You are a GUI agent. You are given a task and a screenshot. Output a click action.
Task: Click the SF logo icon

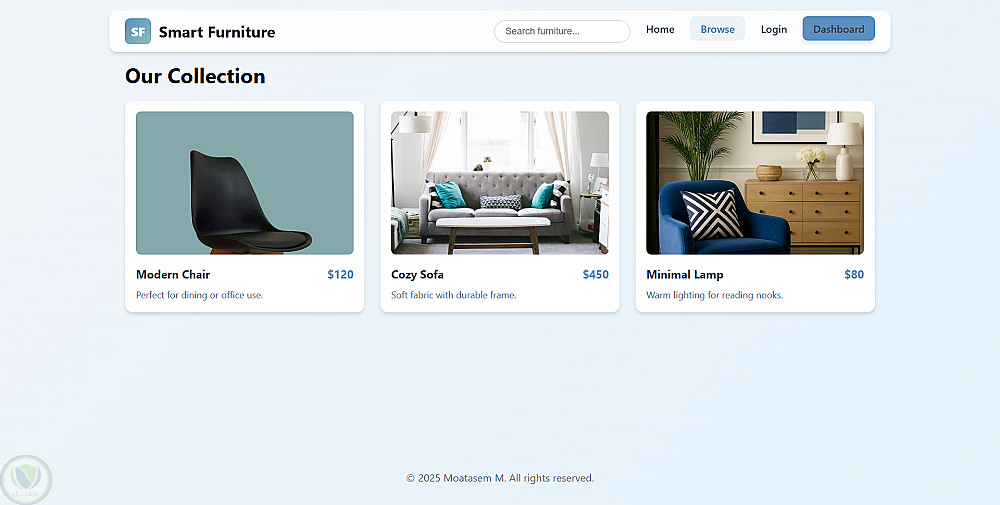click(x=138, y=31)
